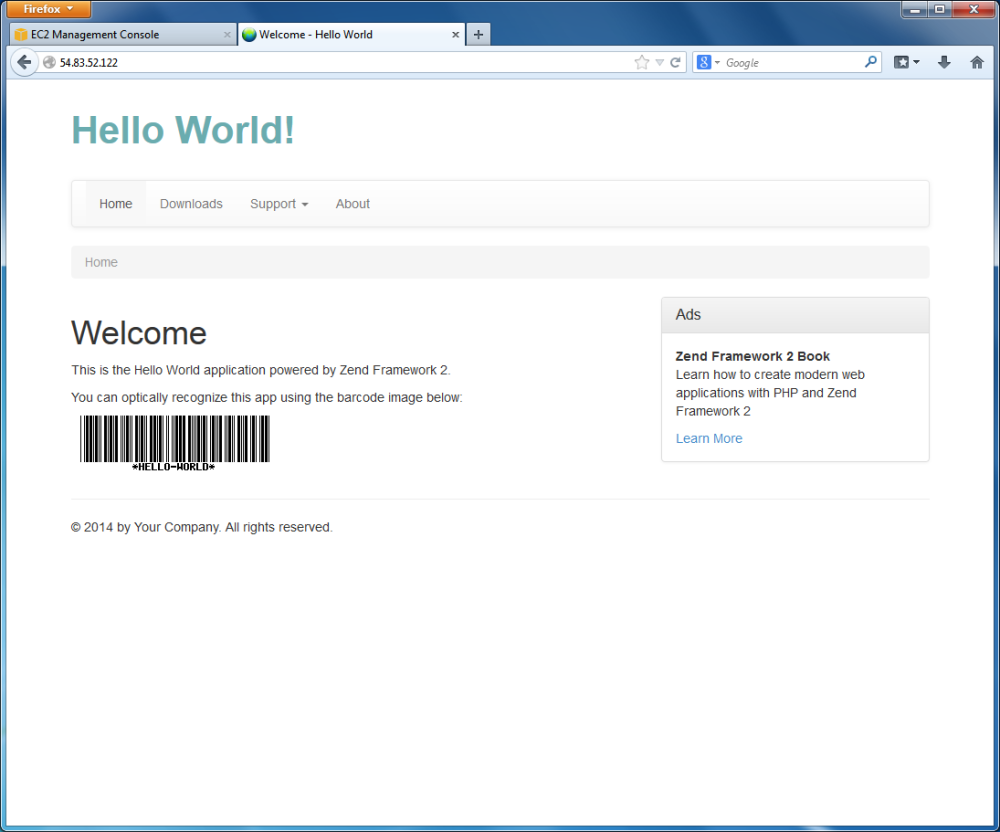Click the Home navigation item
1000x832 pixels.
115,204
